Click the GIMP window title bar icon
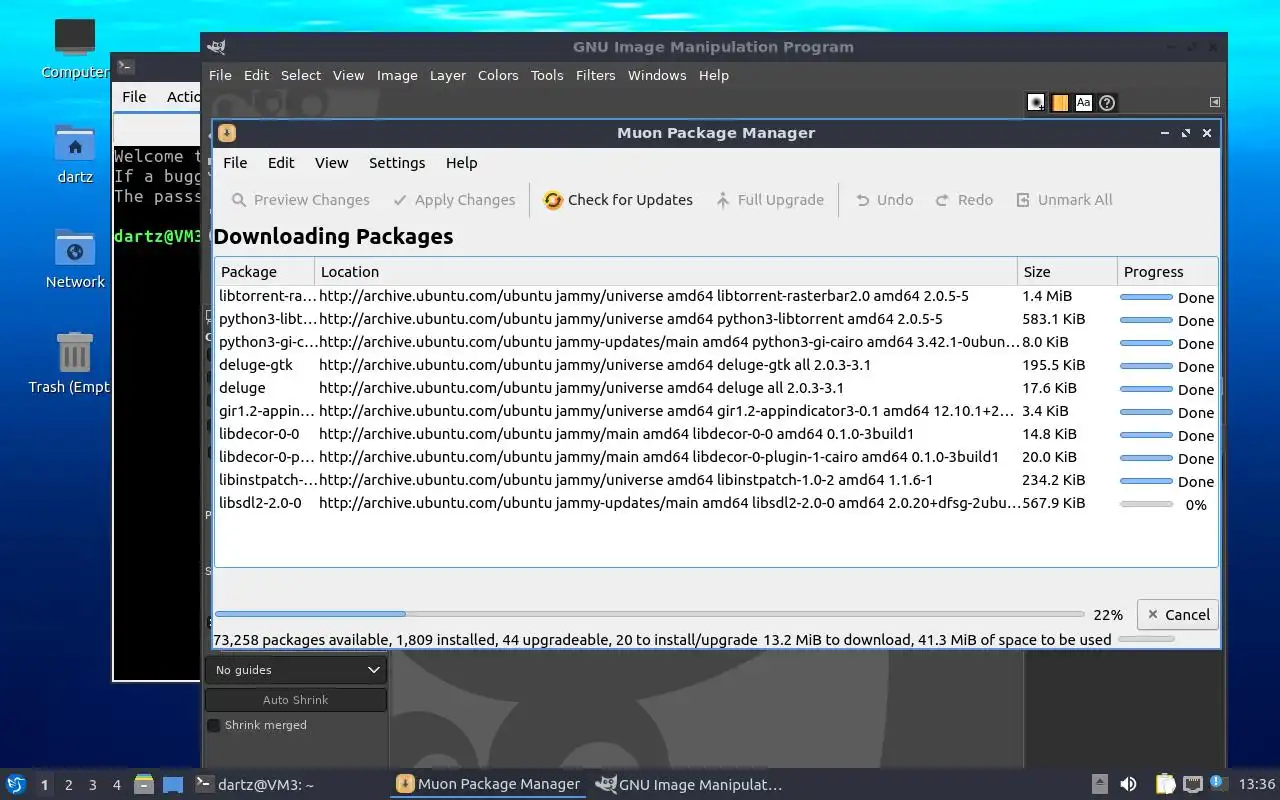The width and height of the screenshot is (1280, 800). tap(215, 46)
